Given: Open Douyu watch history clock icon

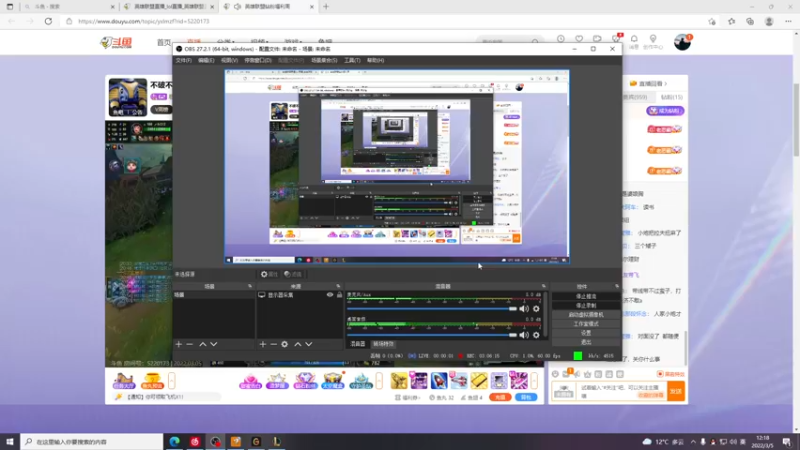Looking at the screenshot, I should click(x=561, y=39).
